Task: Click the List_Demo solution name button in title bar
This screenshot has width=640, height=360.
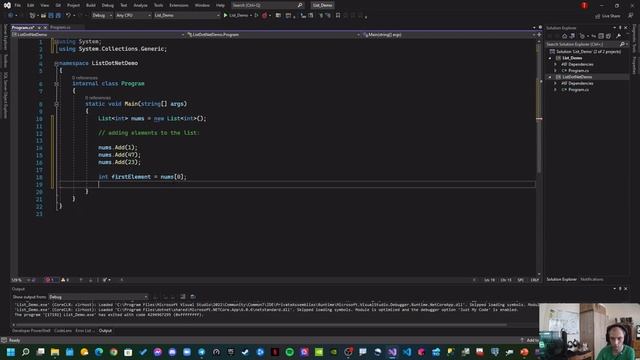Action: click(x=322, y=5)
